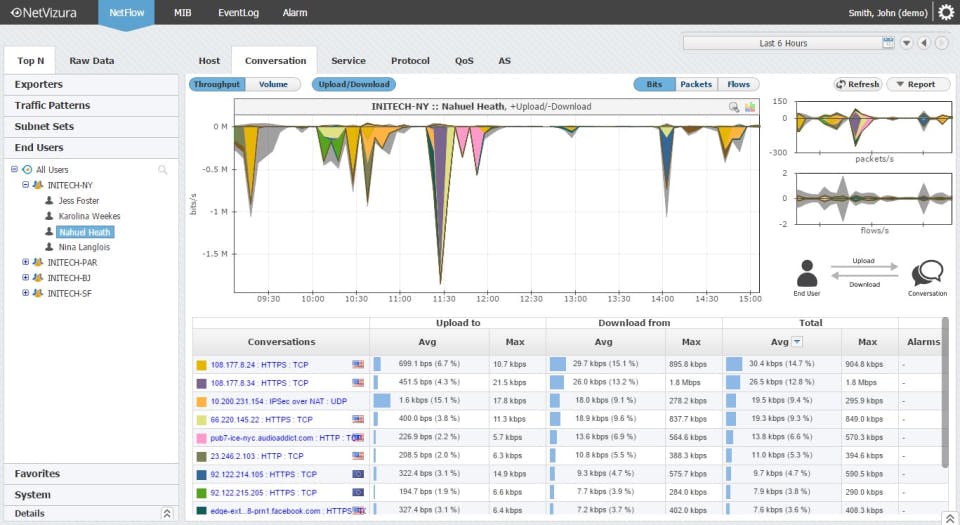Click the INITECH-NY group icon
This screenshot has height=525, width=960.
(38, 185)
